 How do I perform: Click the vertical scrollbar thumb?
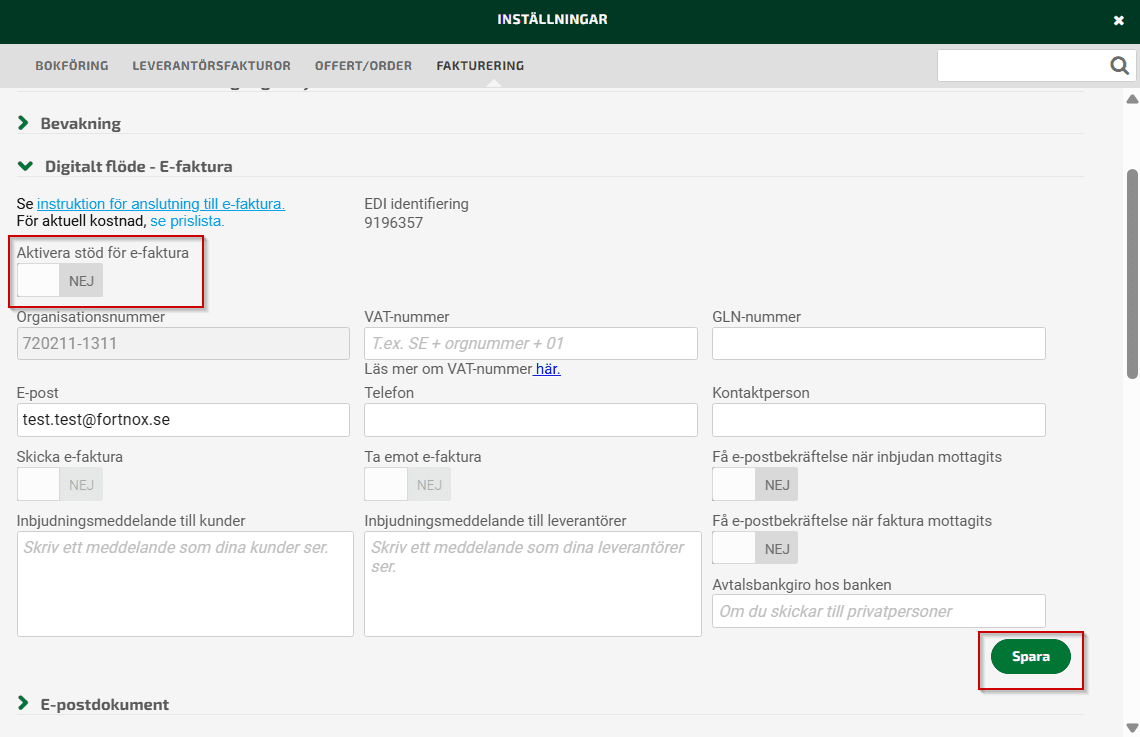pyautogui.click(x=1132, y=272)
